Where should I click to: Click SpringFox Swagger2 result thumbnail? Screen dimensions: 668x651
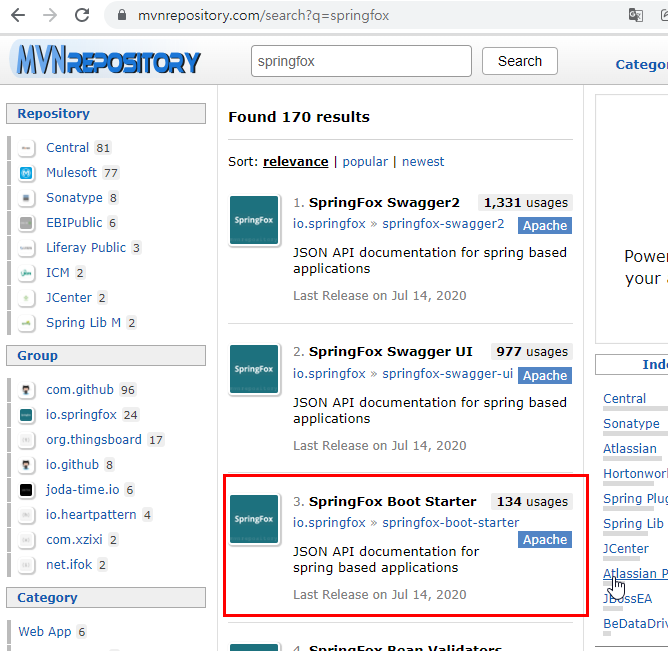coord(254,220)
